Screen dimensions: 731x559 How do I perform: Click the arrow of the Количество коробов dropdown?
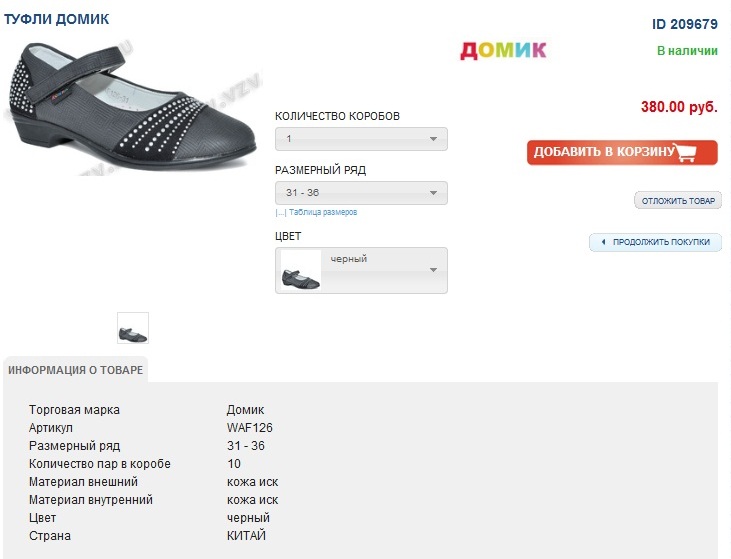click(433, 139)
